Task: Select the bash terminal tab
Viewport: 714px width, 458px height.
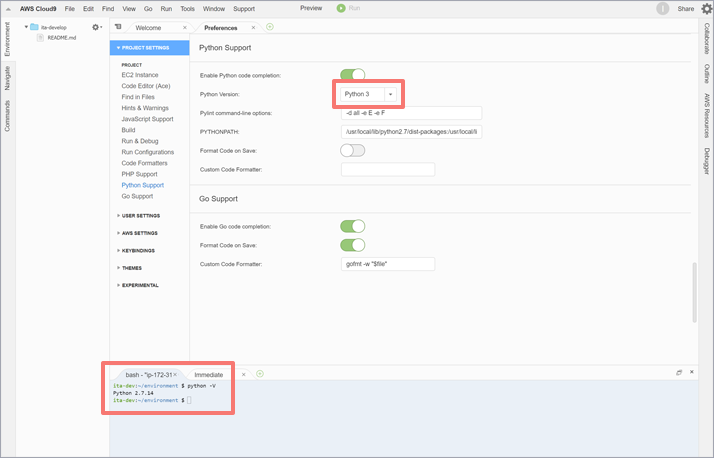Action: tap(148, 375)
